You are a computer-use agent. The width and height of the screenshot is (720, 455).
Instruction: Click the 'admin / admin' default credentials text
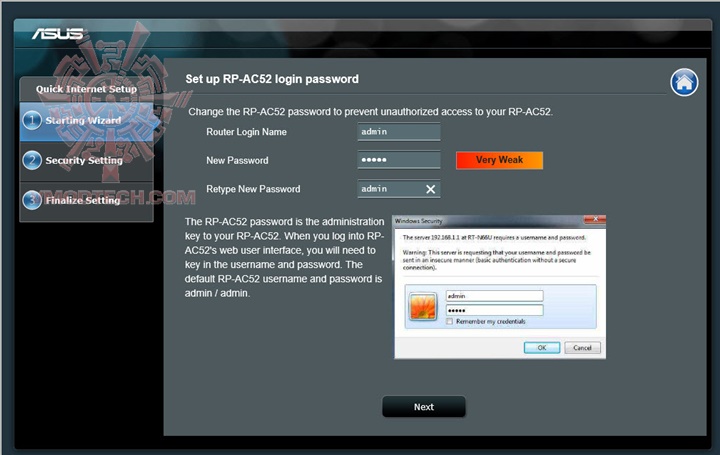pos(217,293)
